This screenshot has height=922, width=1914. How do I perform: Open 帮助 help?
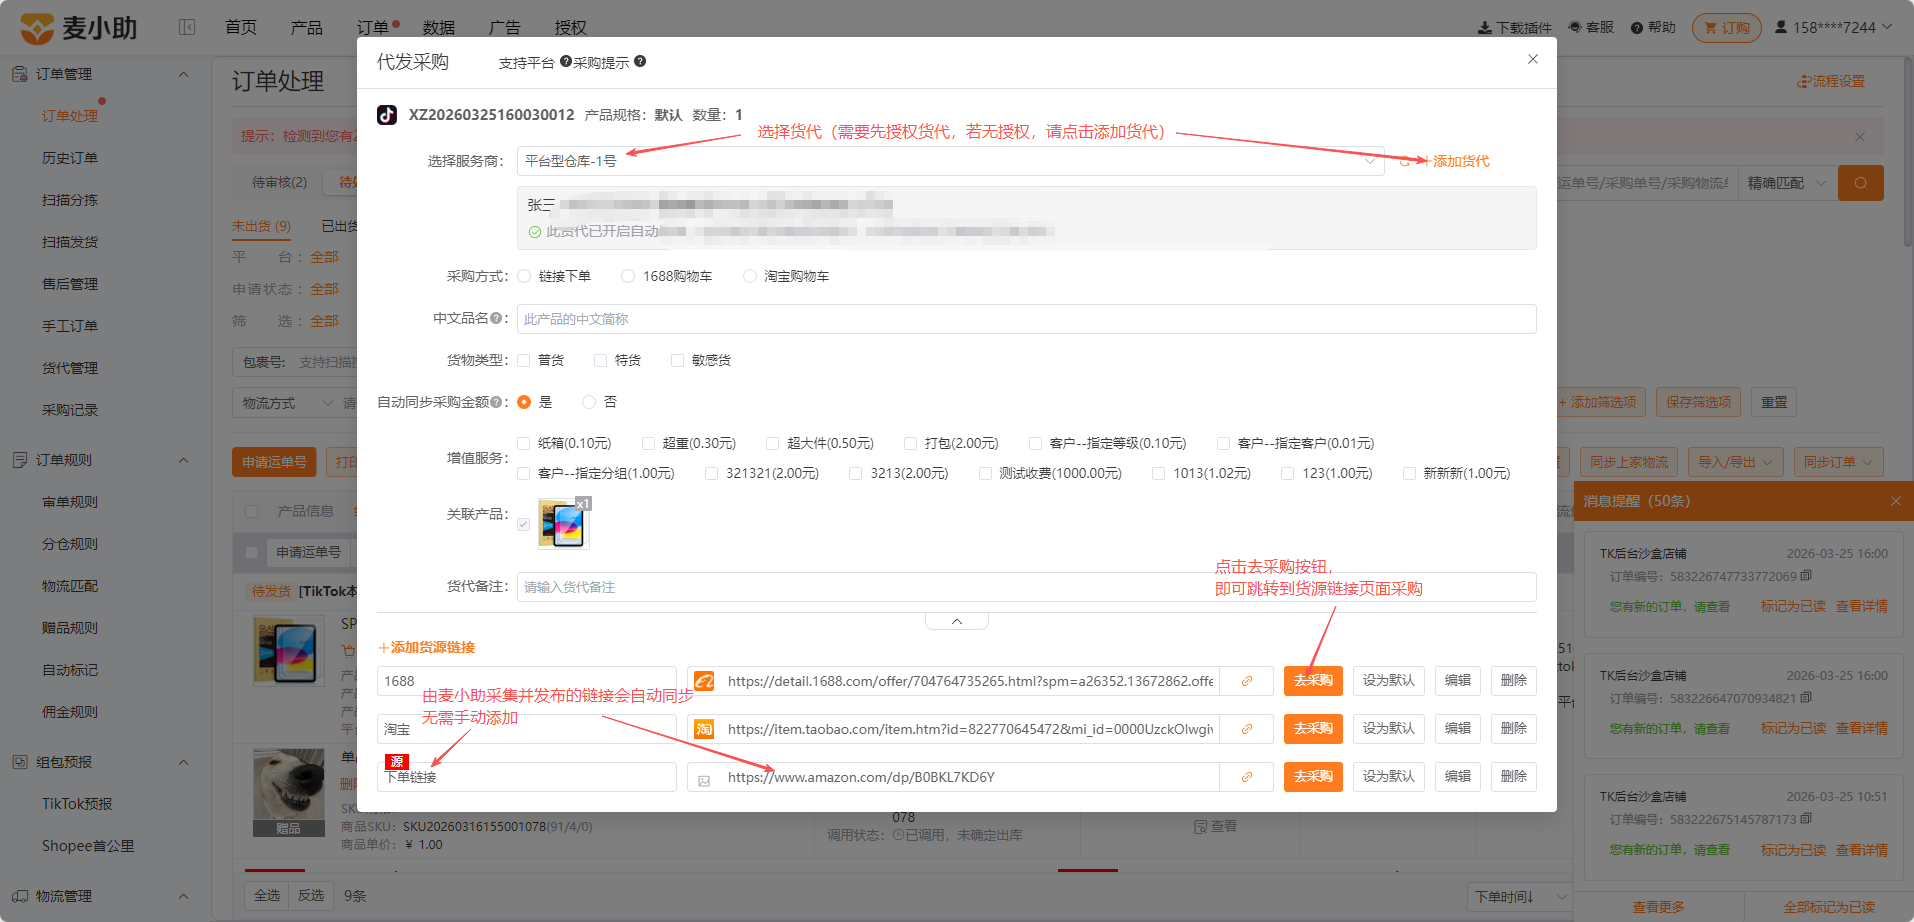tap(1653, 27)
